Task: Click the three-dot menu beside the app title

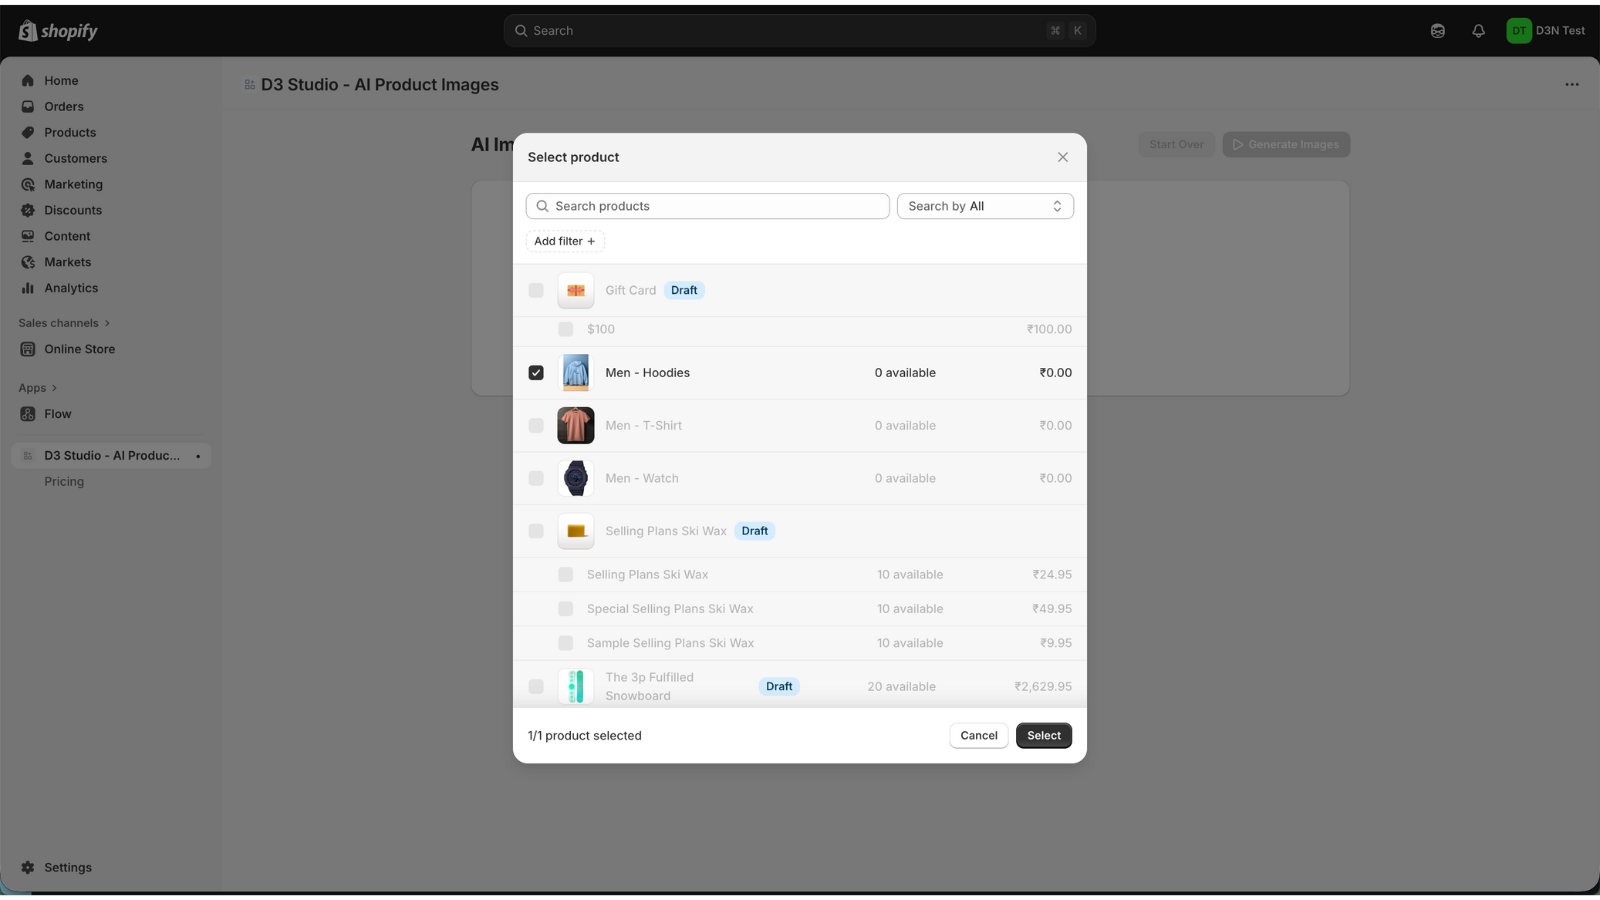Action: pyautogui.click(x=1572, y=85)
